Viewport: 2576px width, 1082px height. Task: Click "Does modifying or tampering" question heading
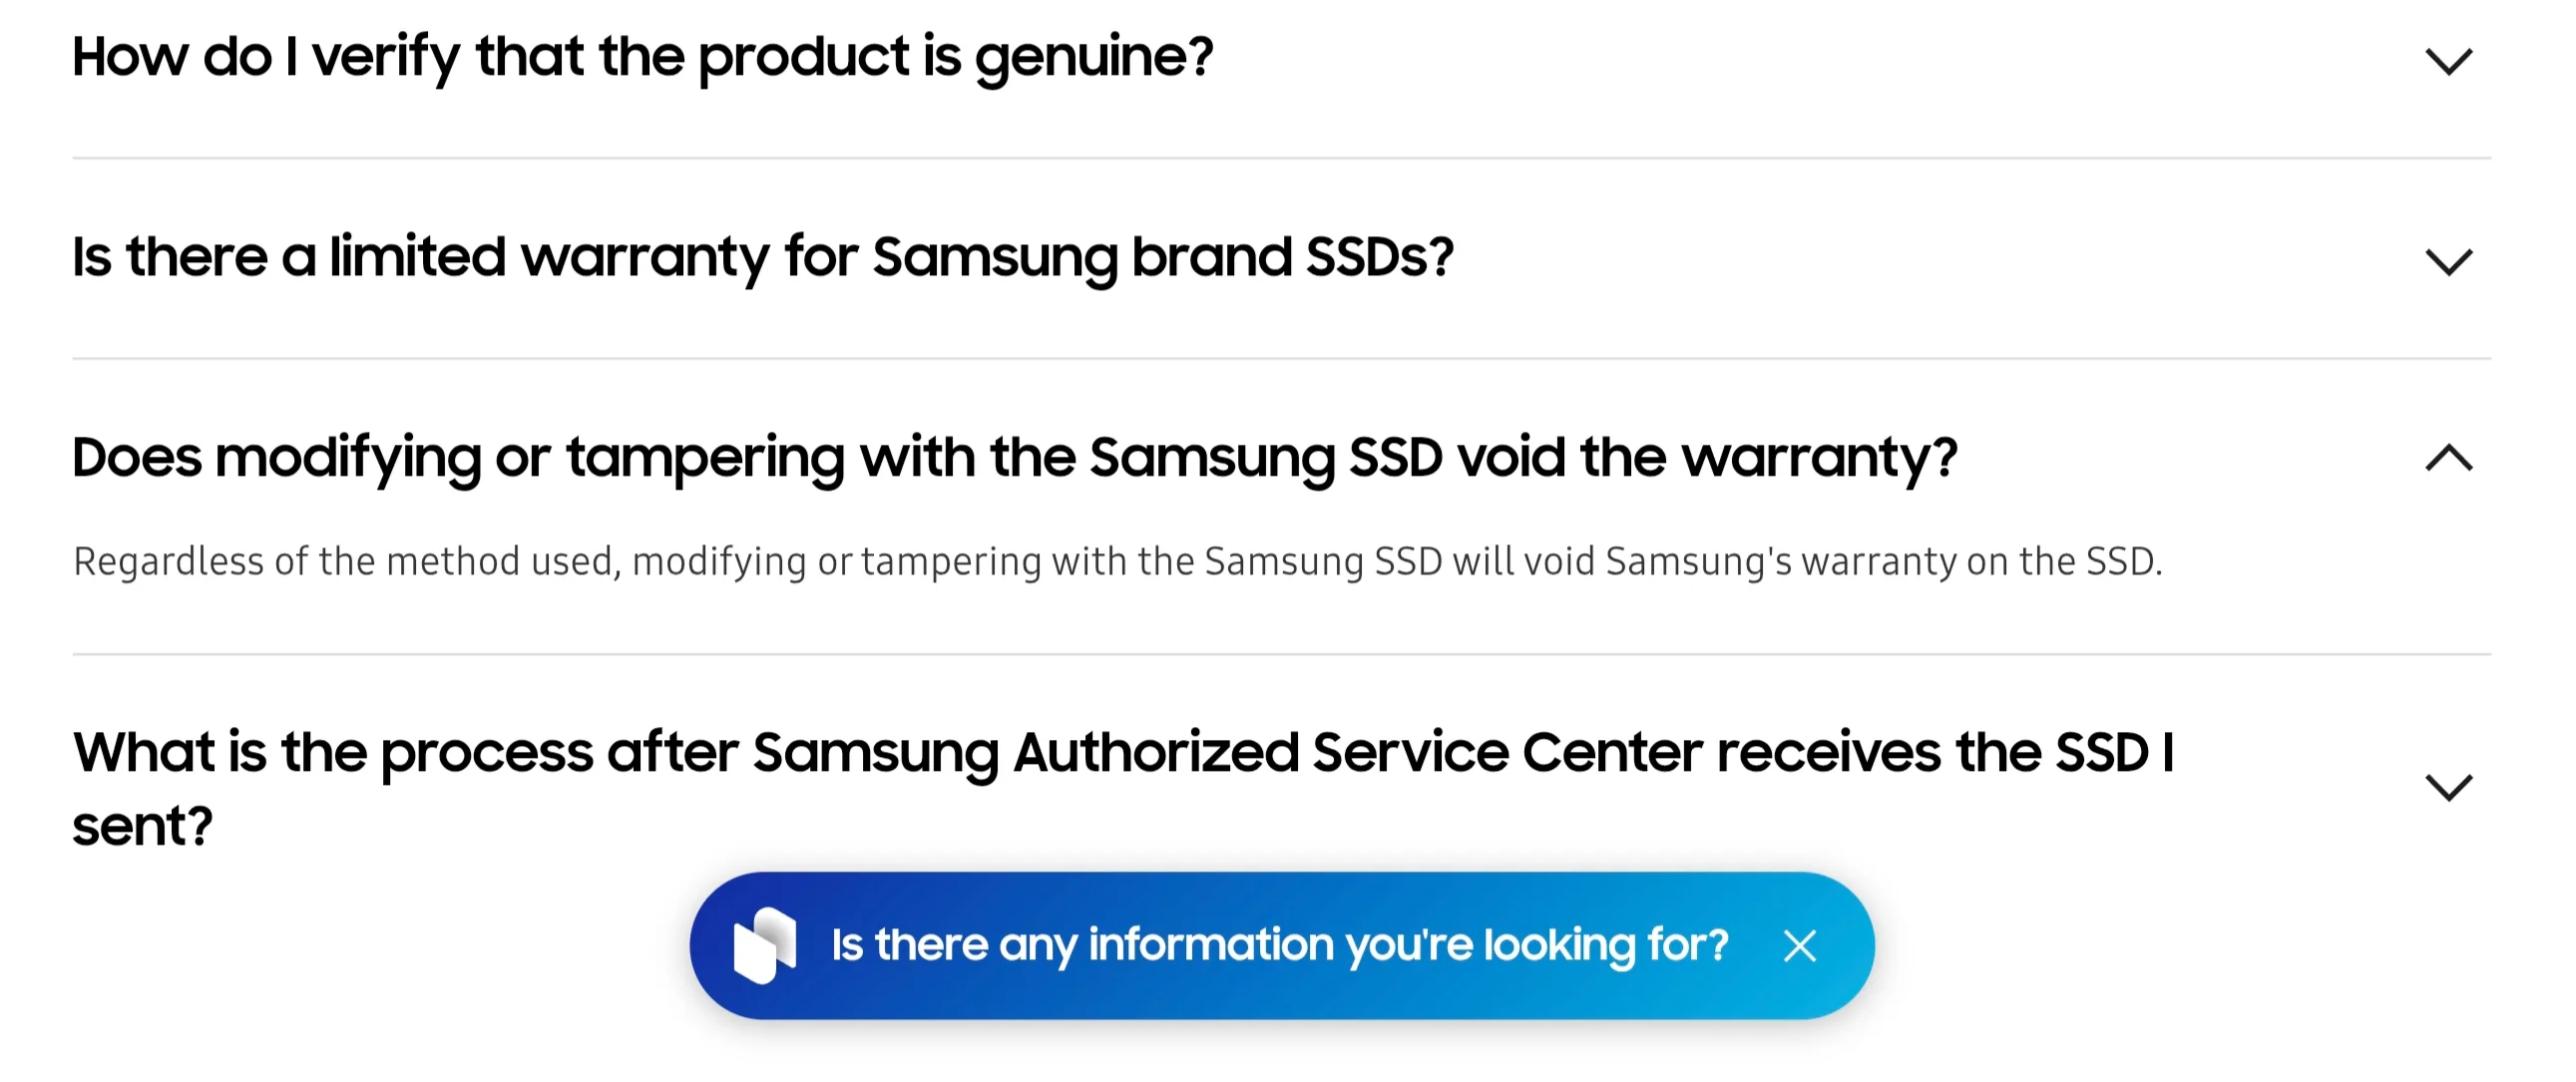pos(1013,458)
